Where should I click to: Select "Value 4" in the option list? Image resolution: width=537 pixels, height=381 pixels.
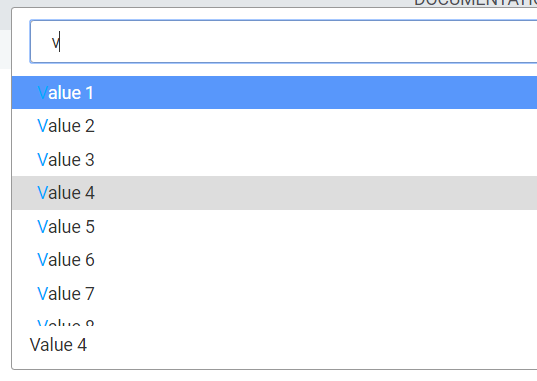[274, 193]
